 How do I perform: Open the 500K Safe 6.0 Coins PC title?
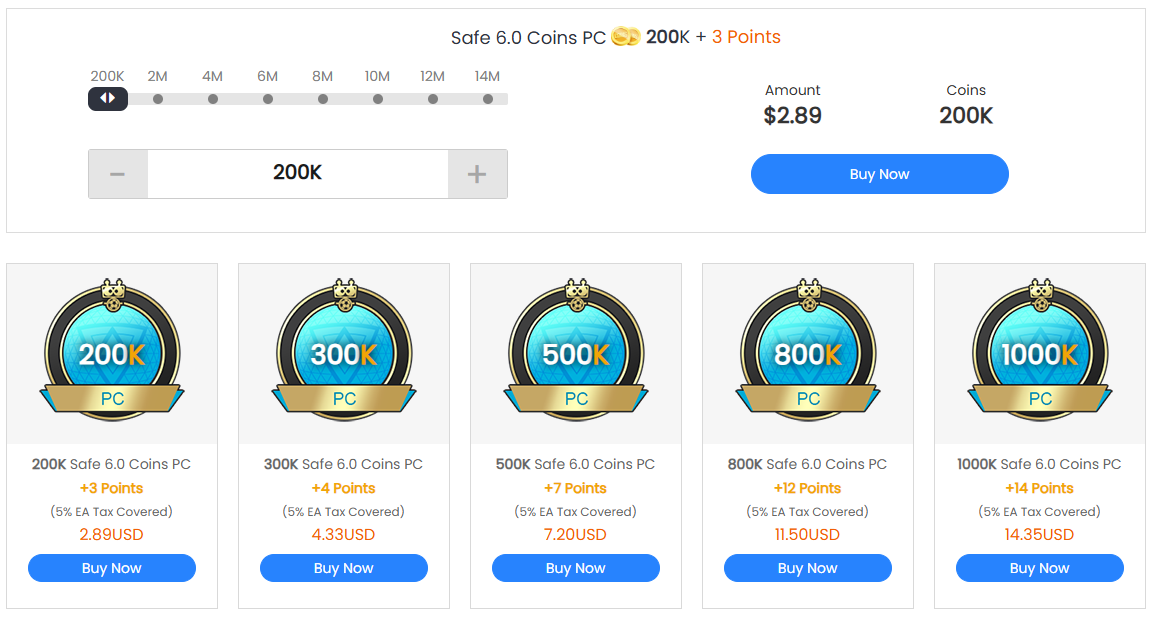point(576,464)
